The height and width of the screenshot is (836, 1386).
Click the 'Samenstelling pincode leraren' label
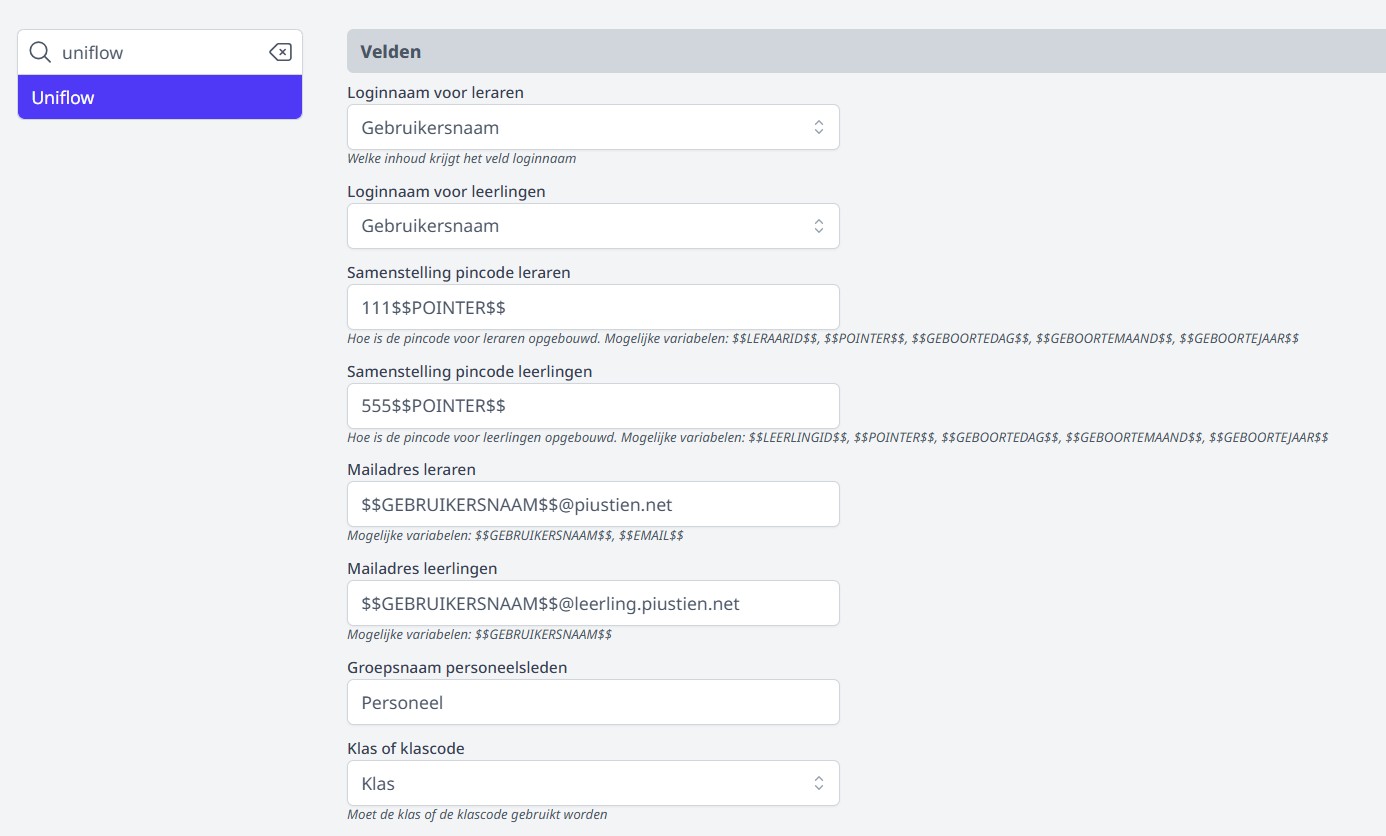click(458, 272)
